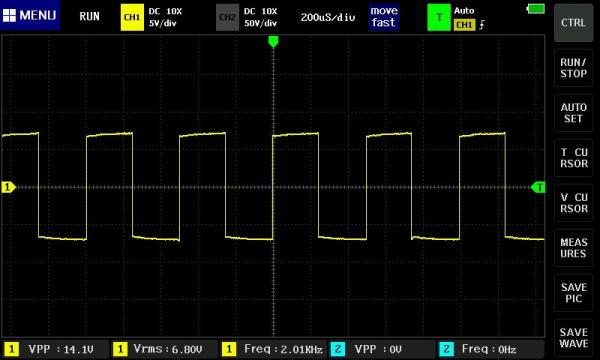Click the green trigger level marker on right
Image resolution: width=600 pixels, height=360 pixels.
tap(538, 187)
